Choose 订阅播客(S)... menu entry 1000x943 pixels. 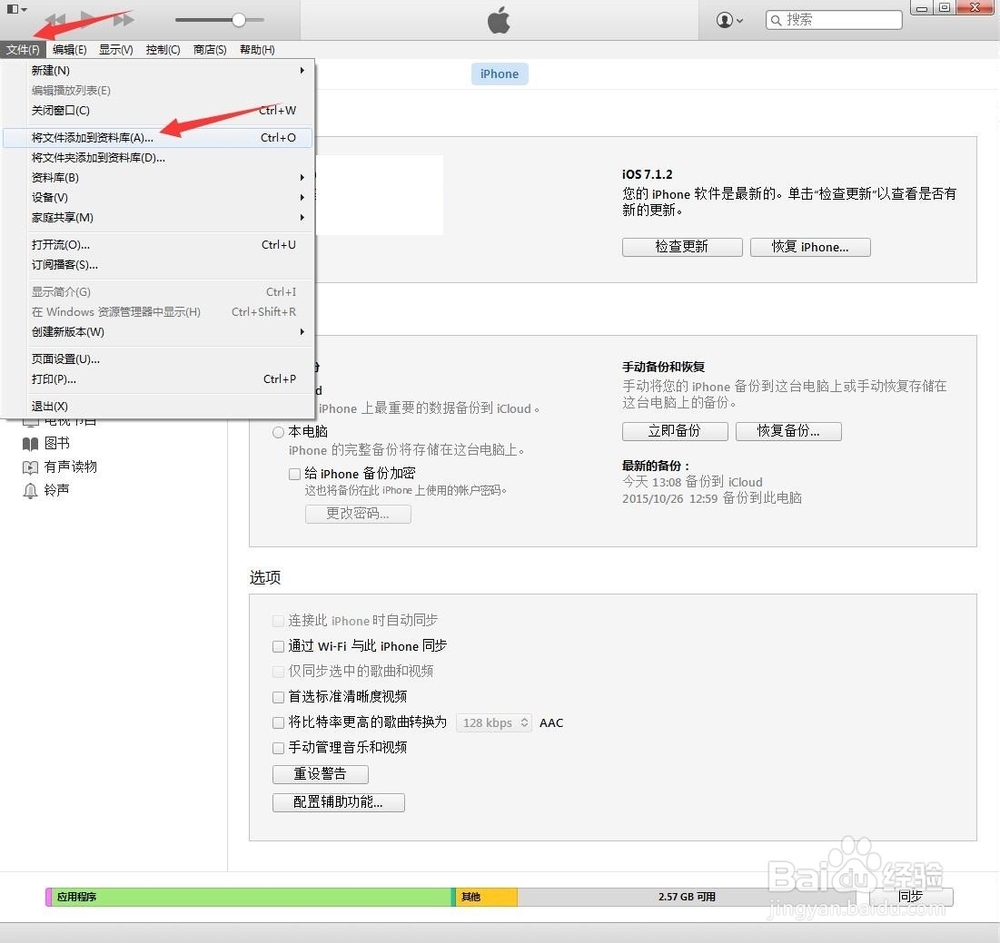pos(158,265)
